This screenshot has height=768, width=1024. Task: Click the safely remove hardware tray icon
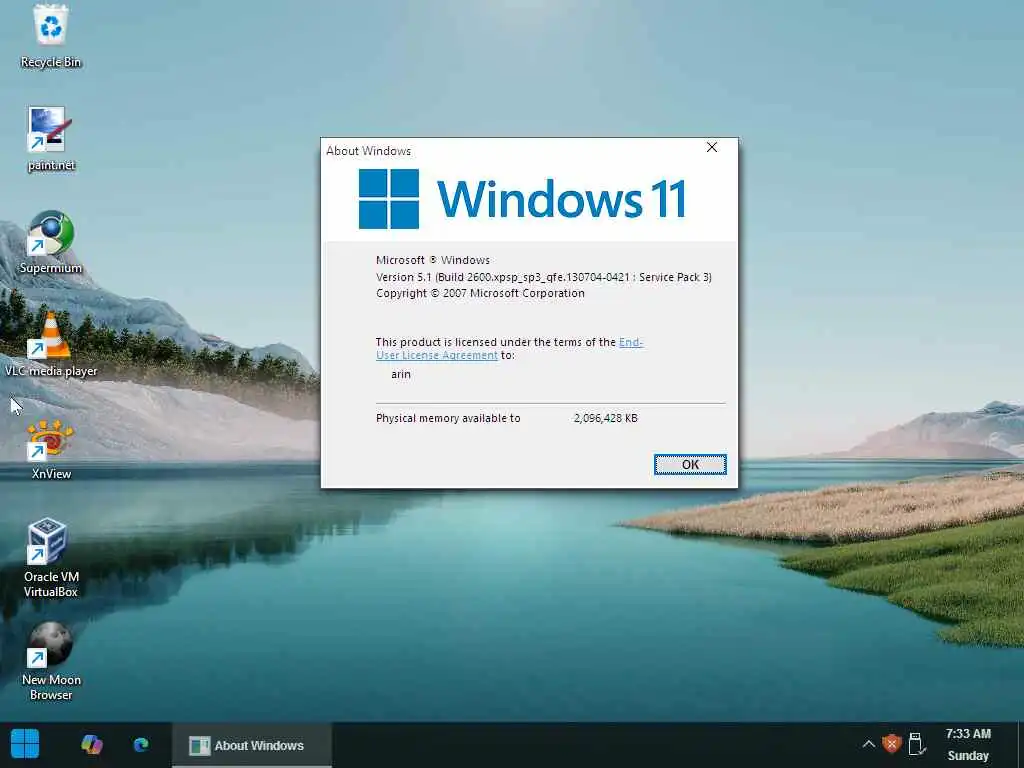click(916, 744)
